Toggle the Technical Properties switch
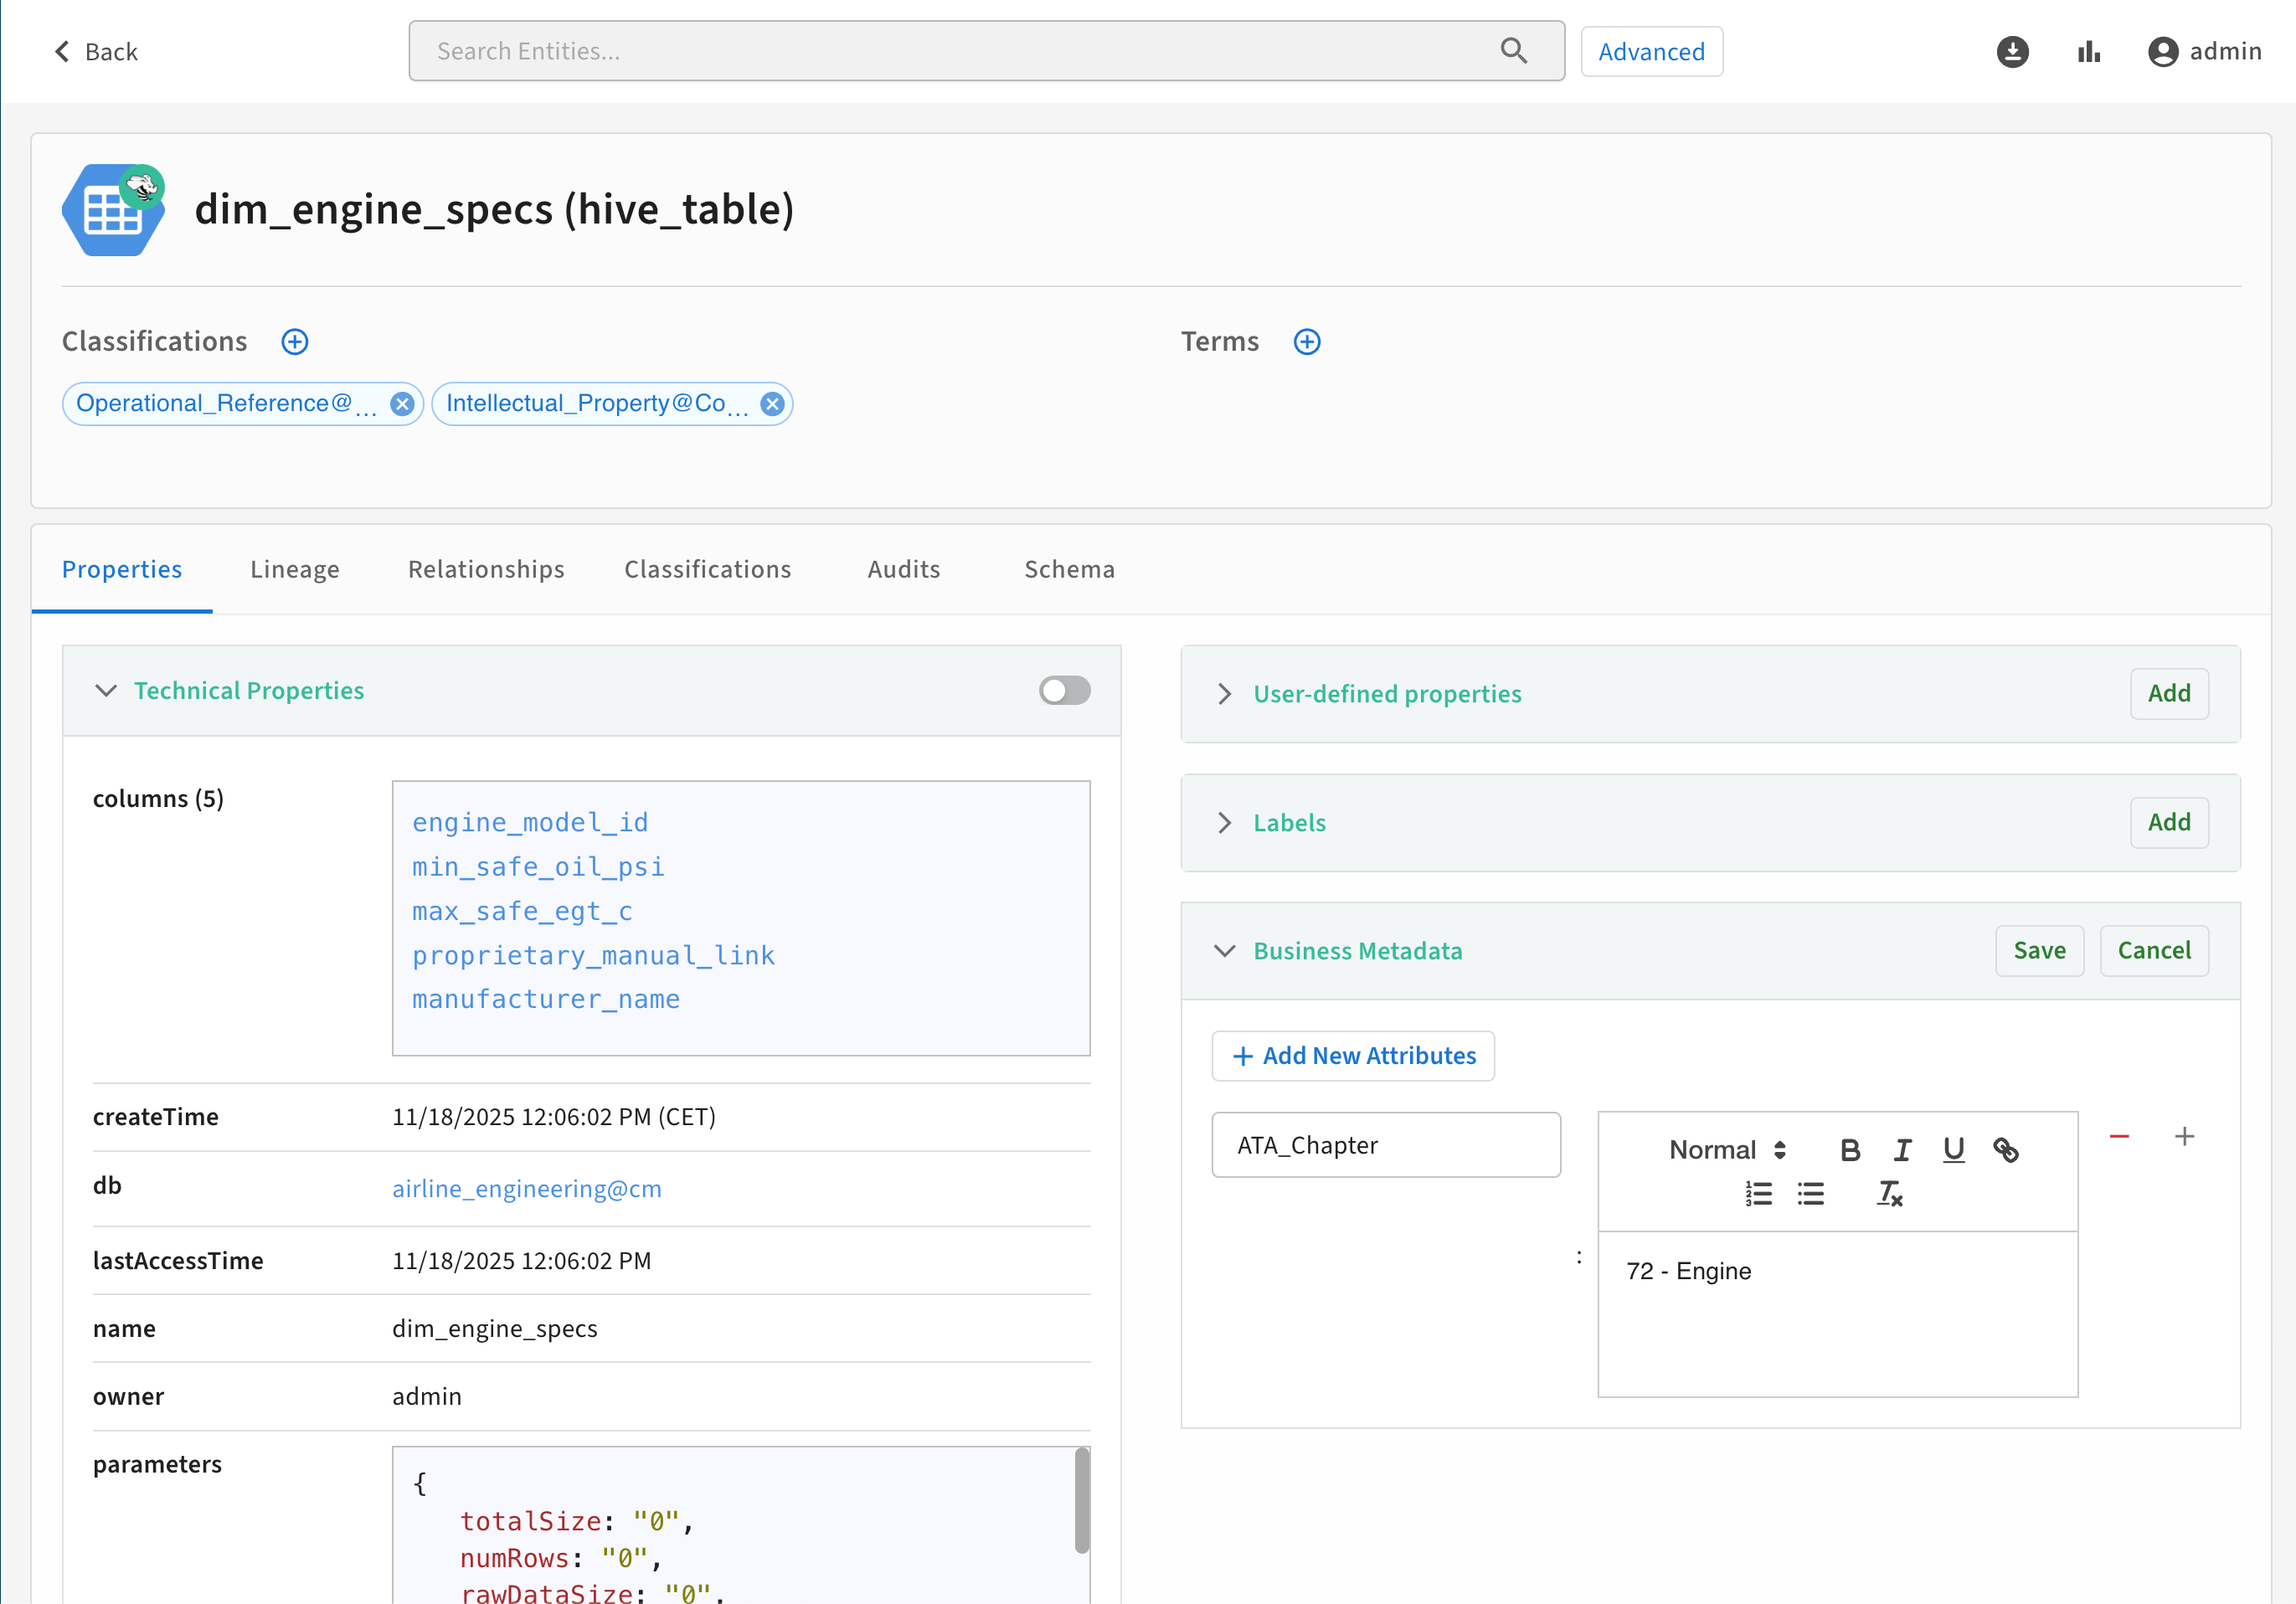Screen dimensions: 2296x1604 [x=1064, y=691]
